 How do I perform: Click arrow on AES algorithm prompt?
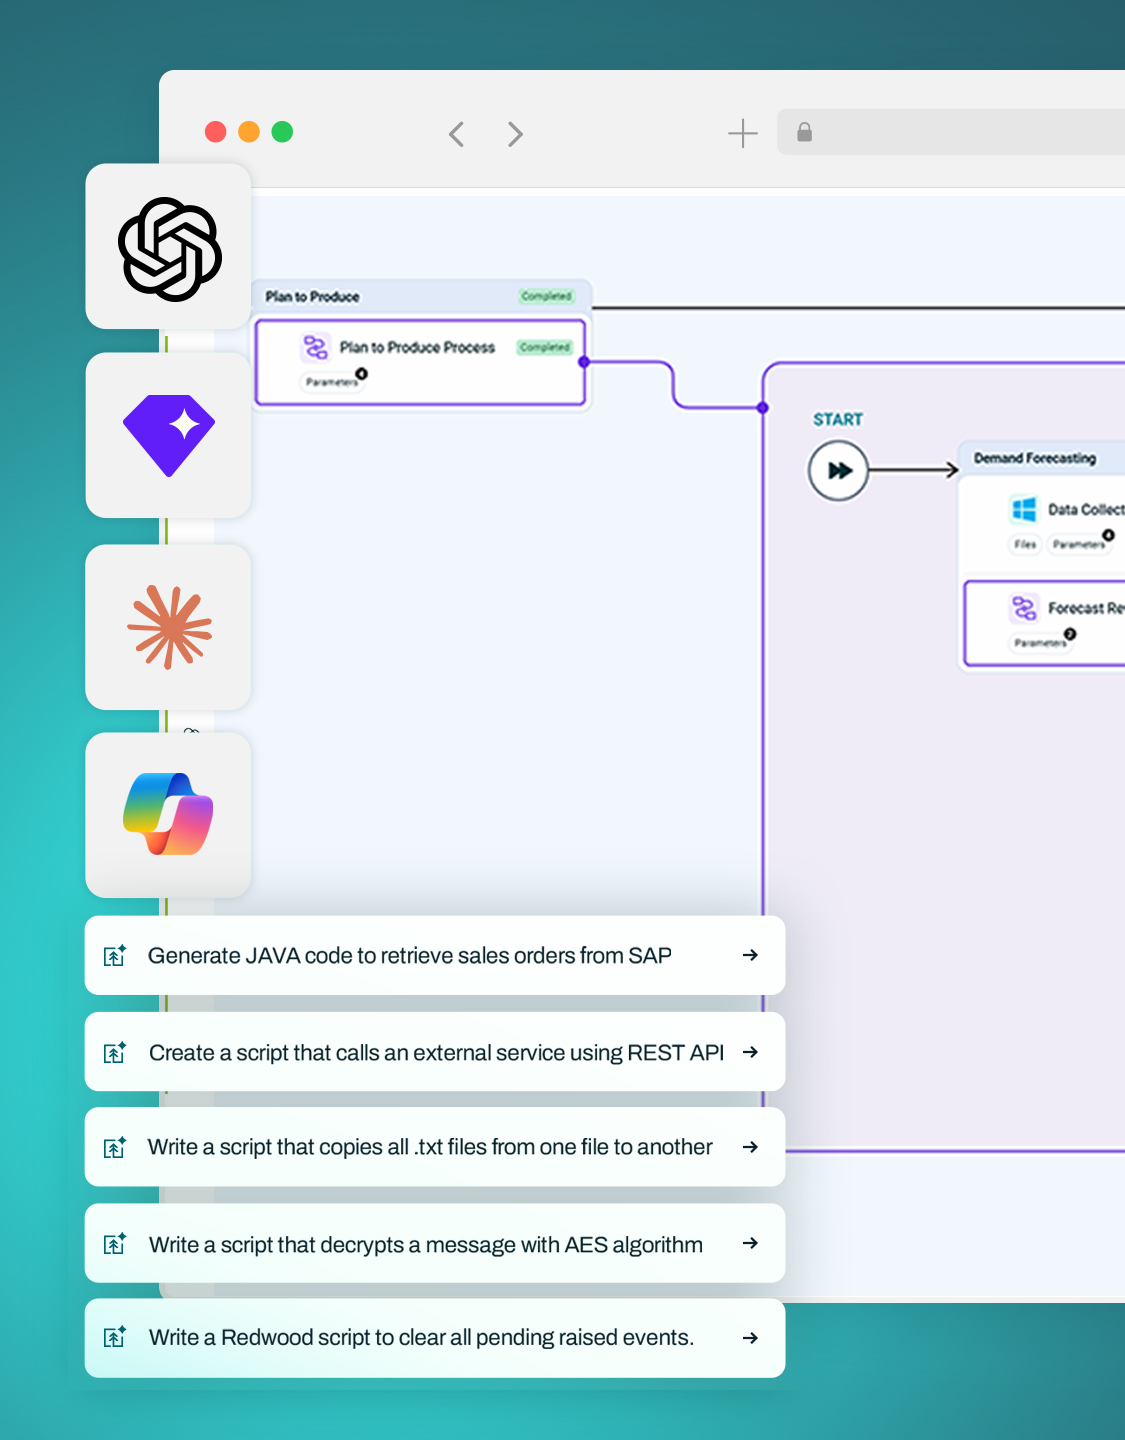coord(750,1243)
